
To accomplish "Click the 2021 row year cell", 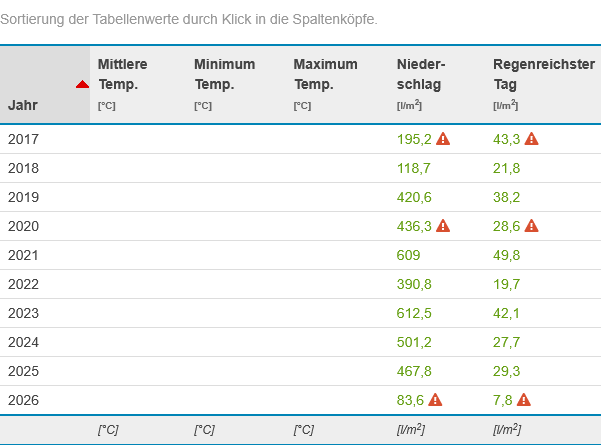I will (x=23, y=255).
